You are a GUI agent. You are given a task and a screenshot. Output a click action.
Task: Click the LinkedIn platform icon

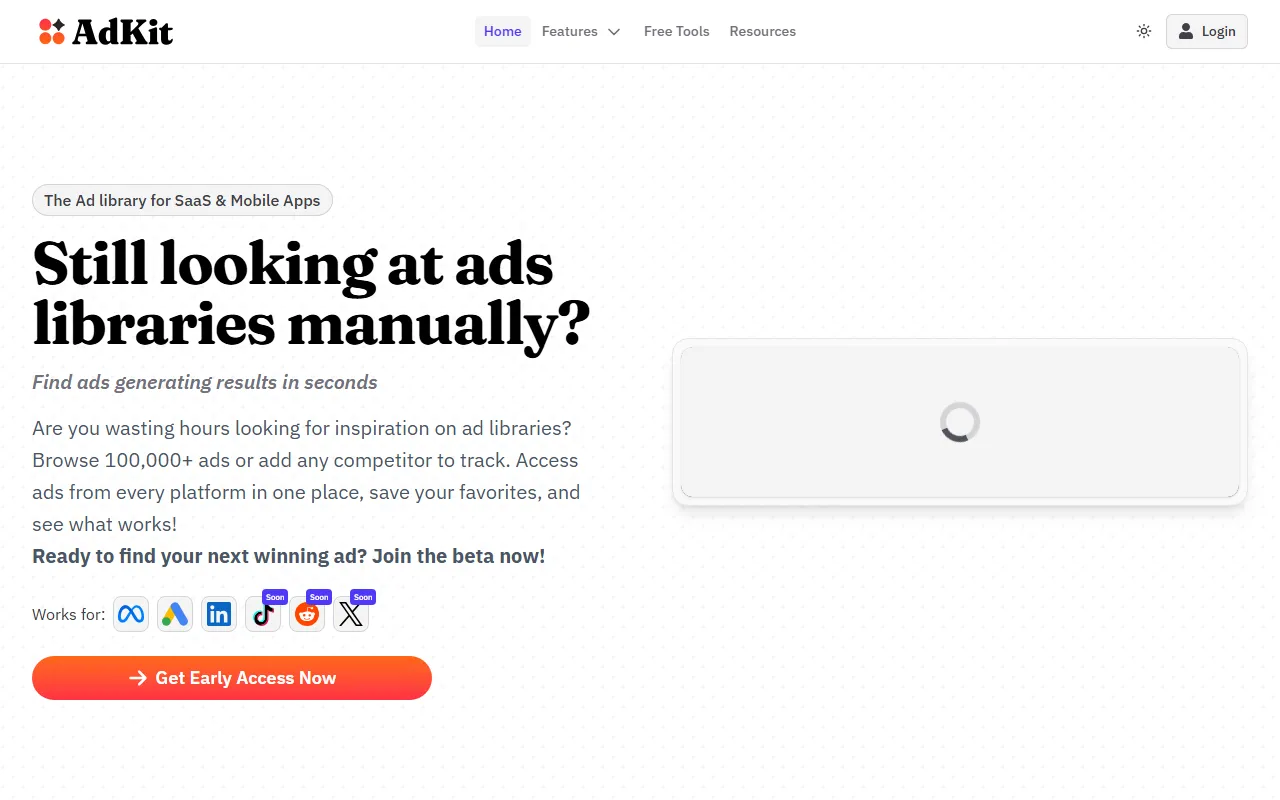[219, 614]
